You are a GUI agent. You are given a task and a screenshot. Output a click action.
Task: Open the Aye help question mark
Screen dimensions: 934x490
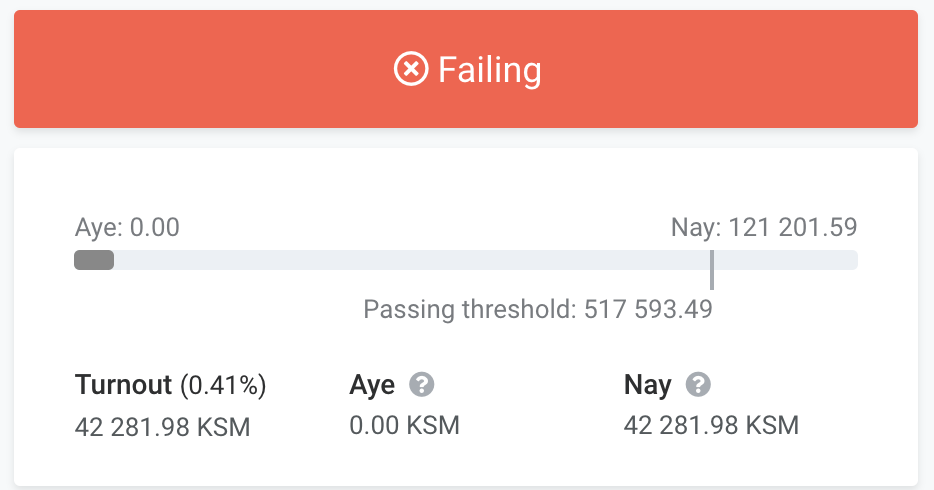tap(422, 384)
